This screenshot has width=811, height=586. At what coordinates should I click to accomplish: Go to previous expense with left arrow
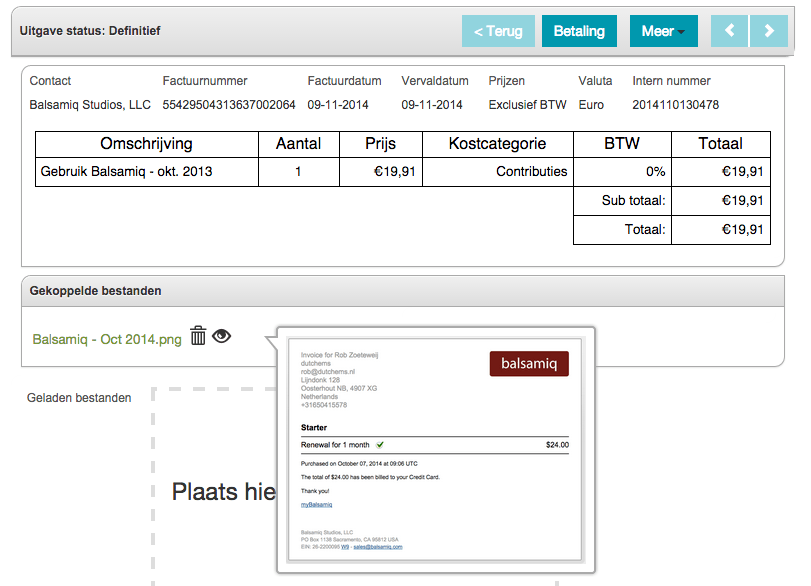[729, 31]
